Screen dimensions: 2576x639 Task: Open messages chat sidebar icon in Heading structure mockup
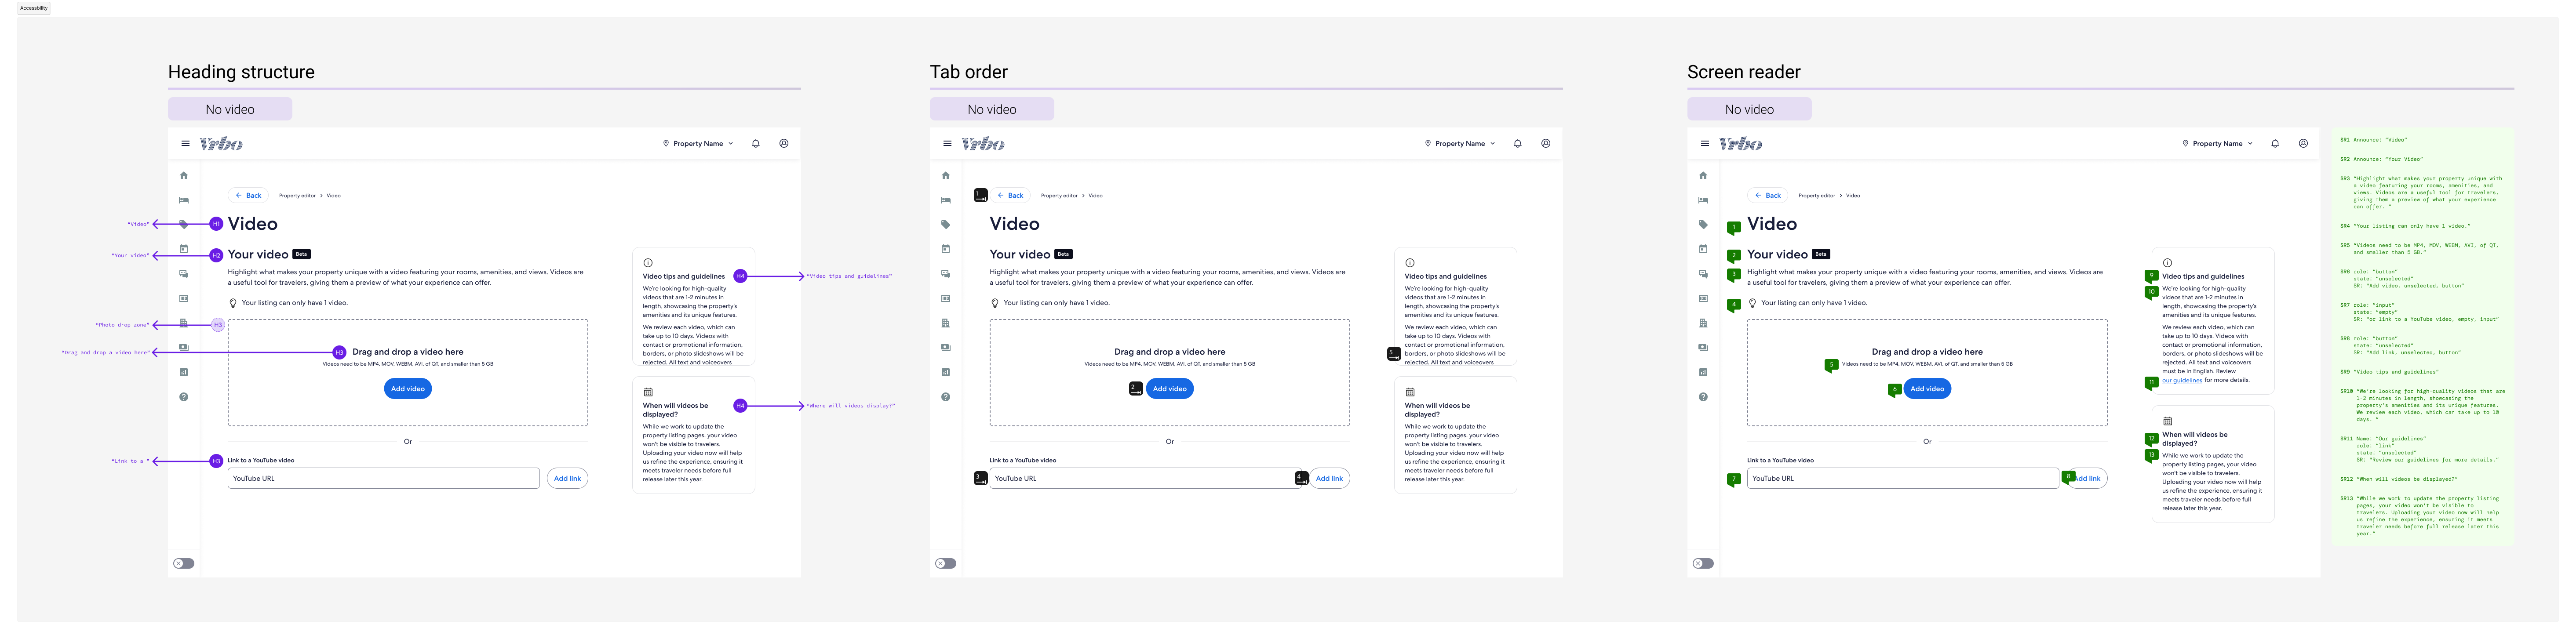point(184,273)
